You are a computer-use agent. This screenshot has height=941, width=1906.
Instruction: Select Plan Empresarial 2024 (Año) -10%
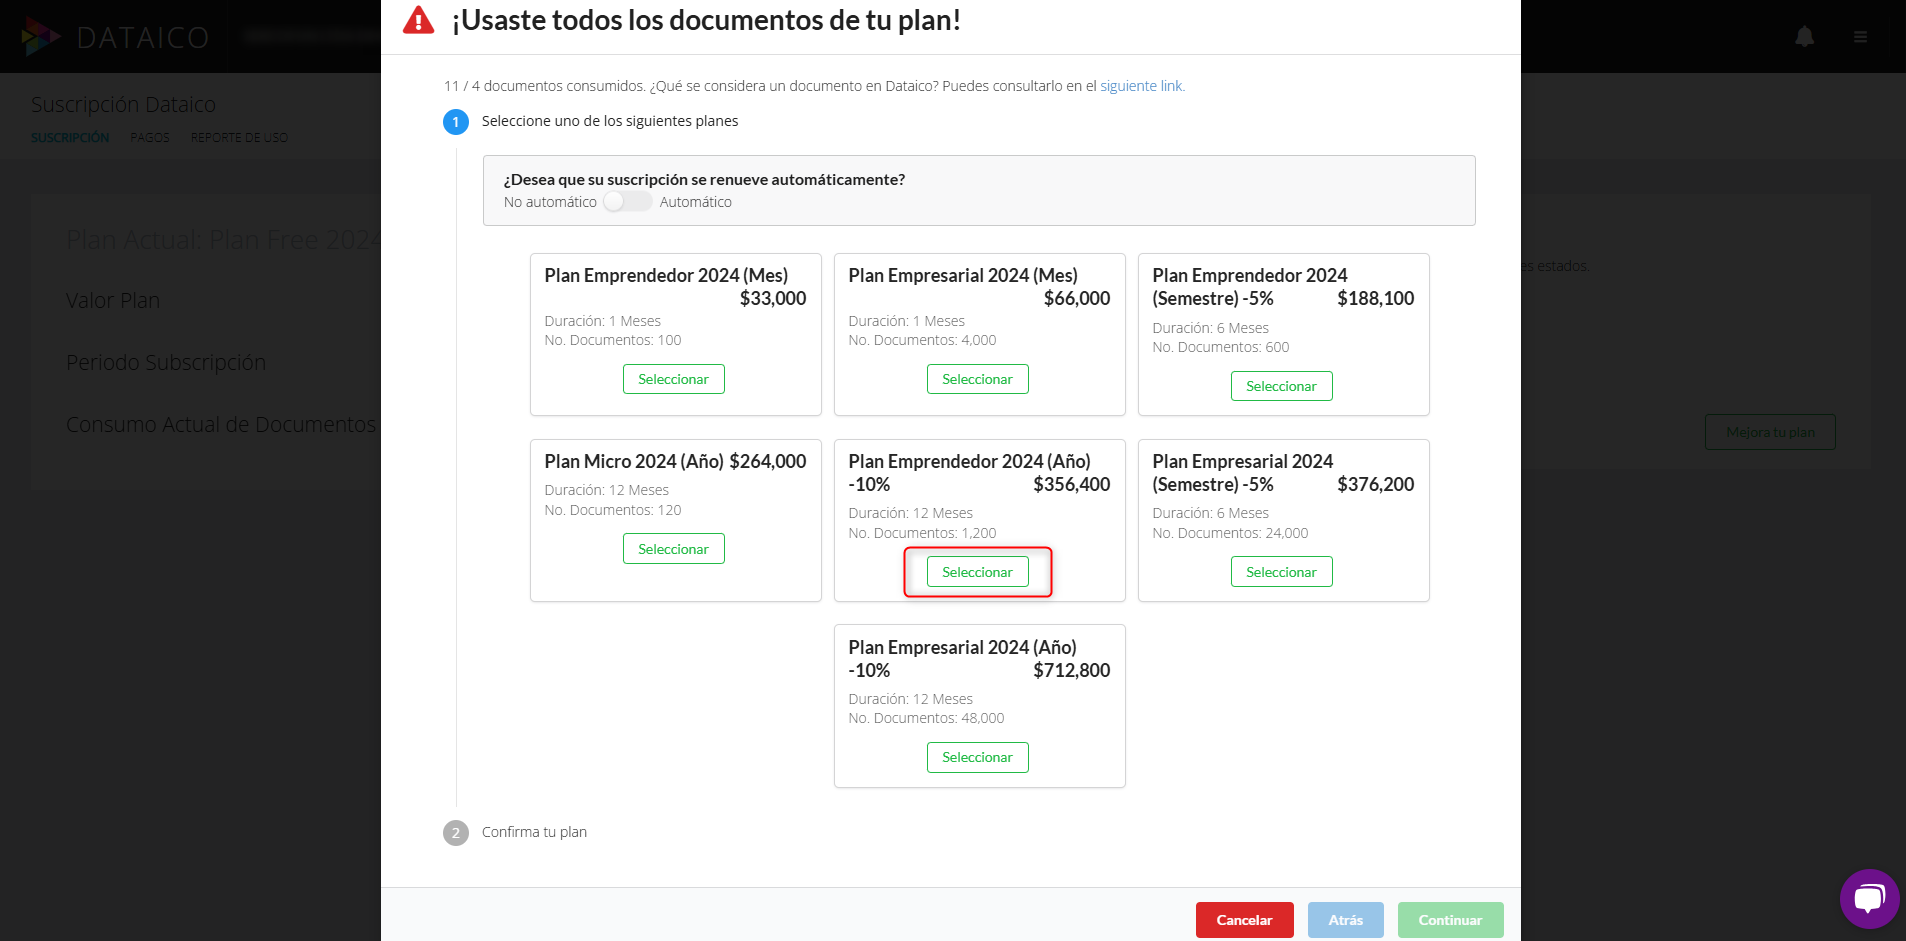click(977, 757)
